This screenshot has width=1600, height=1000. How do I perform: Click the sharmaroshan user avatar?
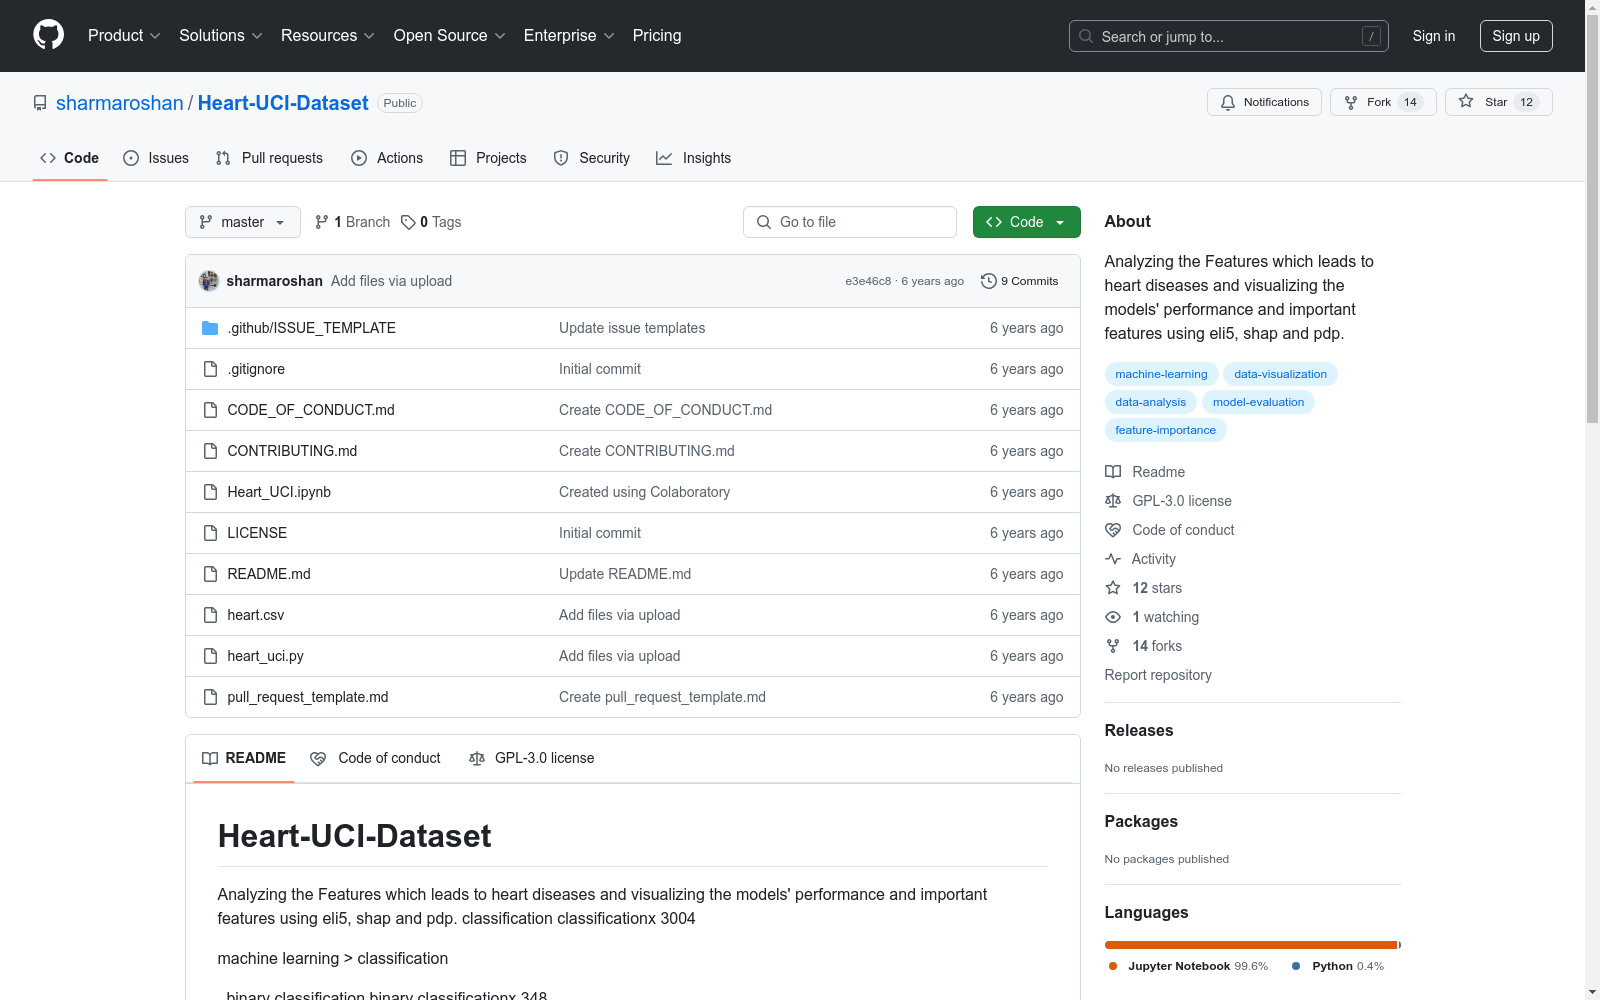point(209,281)
